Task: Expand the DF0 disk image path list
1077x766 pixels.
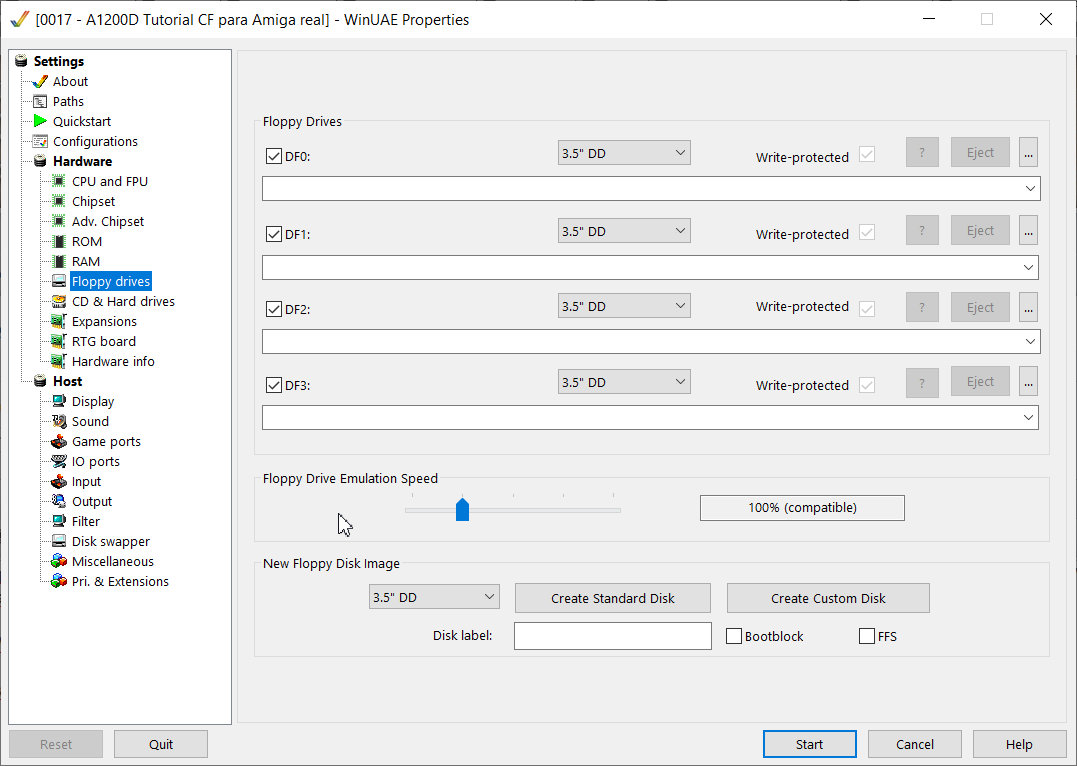Action: tap(1030, 188)
